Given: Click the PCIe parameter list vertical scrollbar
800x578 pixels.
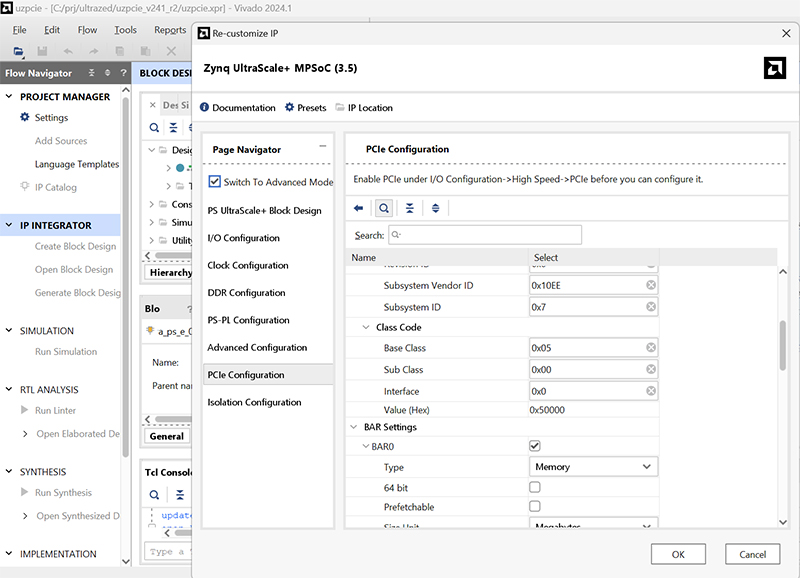Looking at the screenshot, I should 783,346.
